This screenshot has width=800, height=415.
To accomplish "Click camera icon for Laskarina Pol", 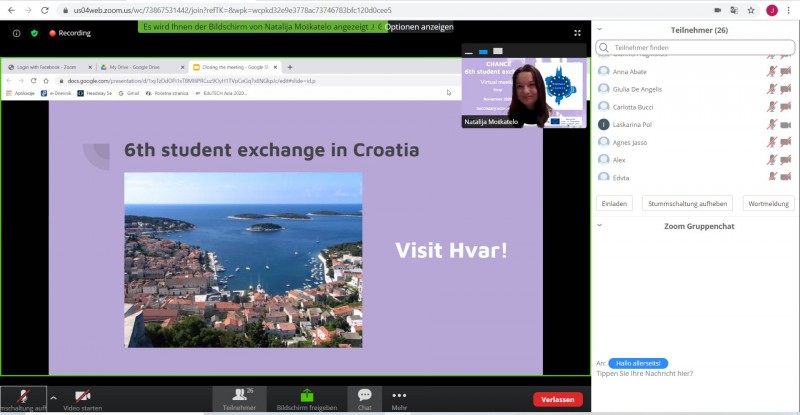I will point(786,125).
